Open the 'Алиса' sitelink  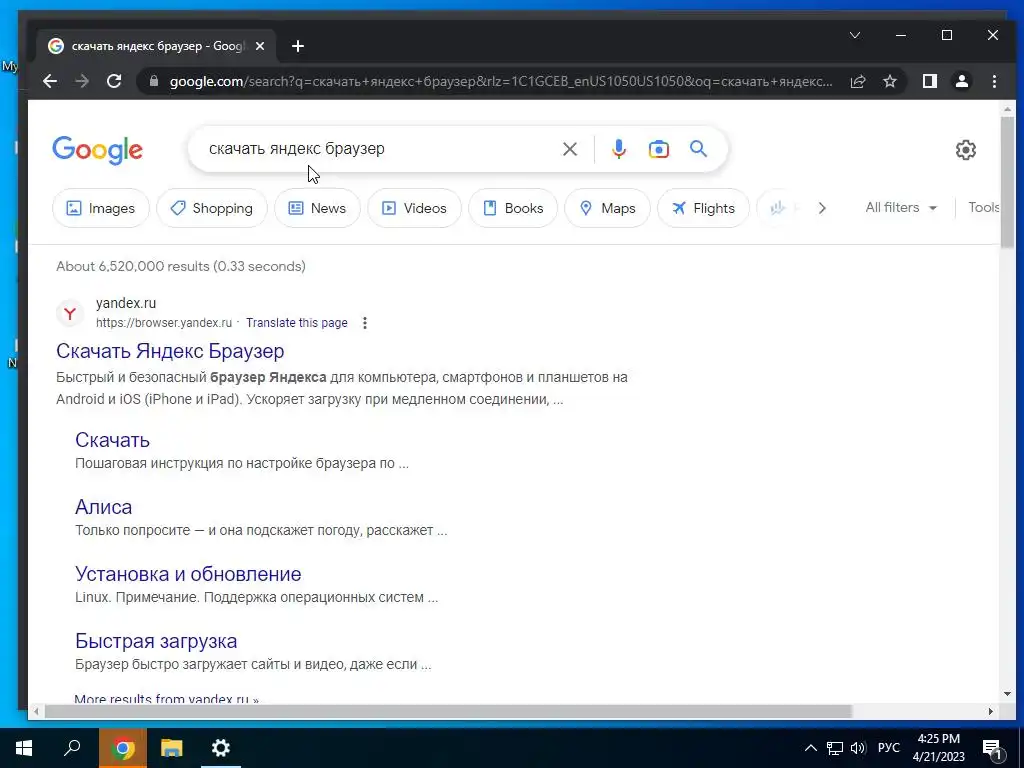coord(103,507)
